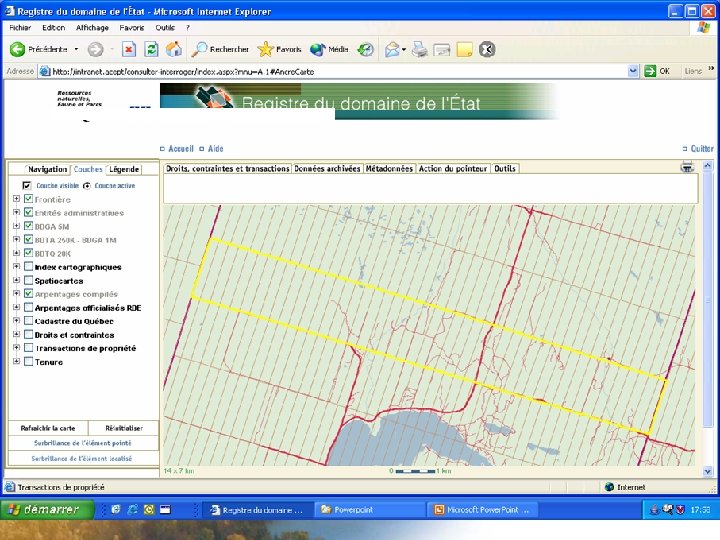Open Données archivées menu

pyautogui.click(x=327, y=169)
